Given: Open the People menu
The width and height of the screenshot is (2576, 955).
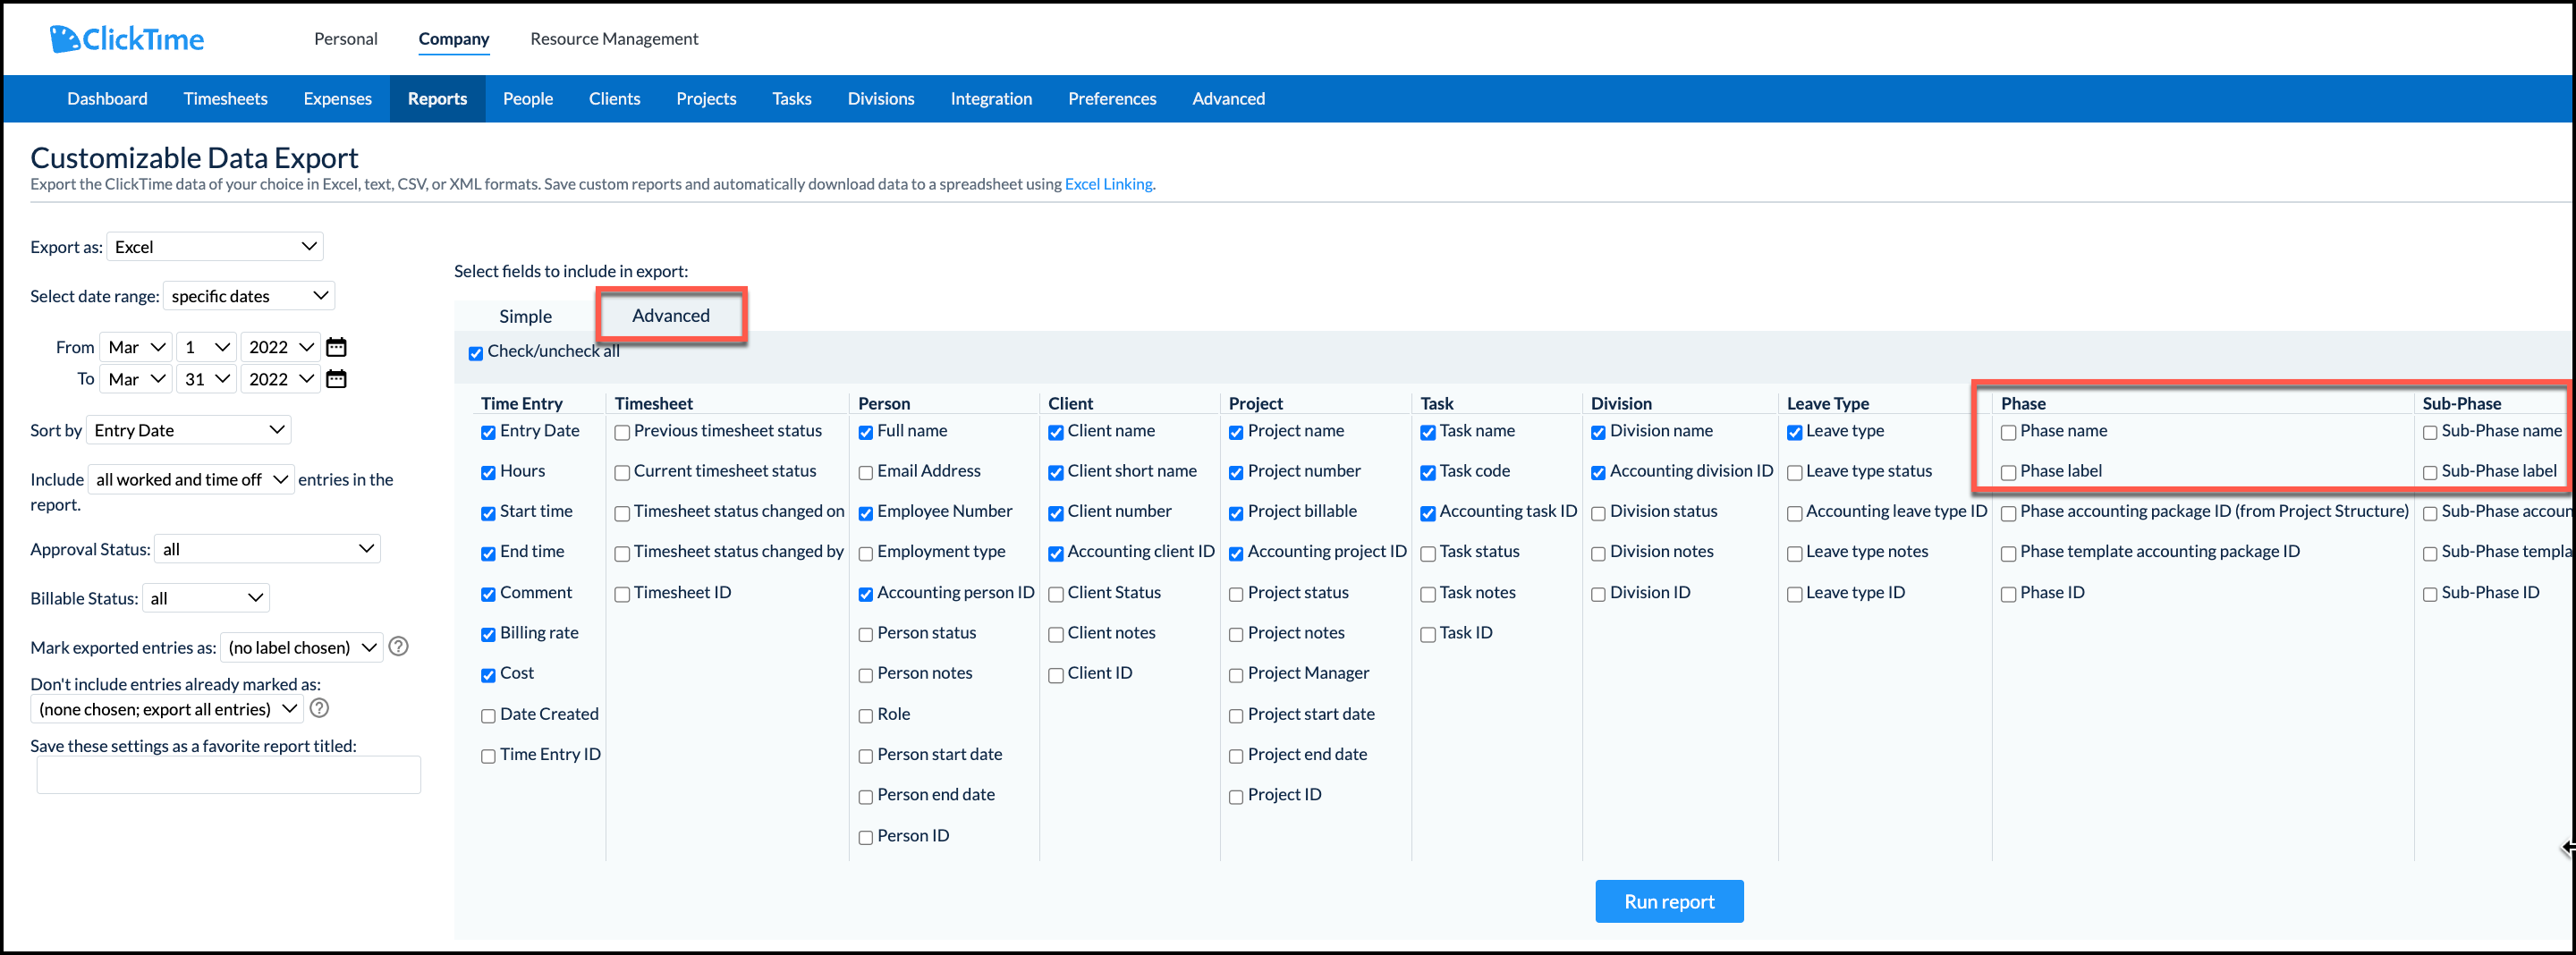Looking at the screenshot, I should click(528, 98).
